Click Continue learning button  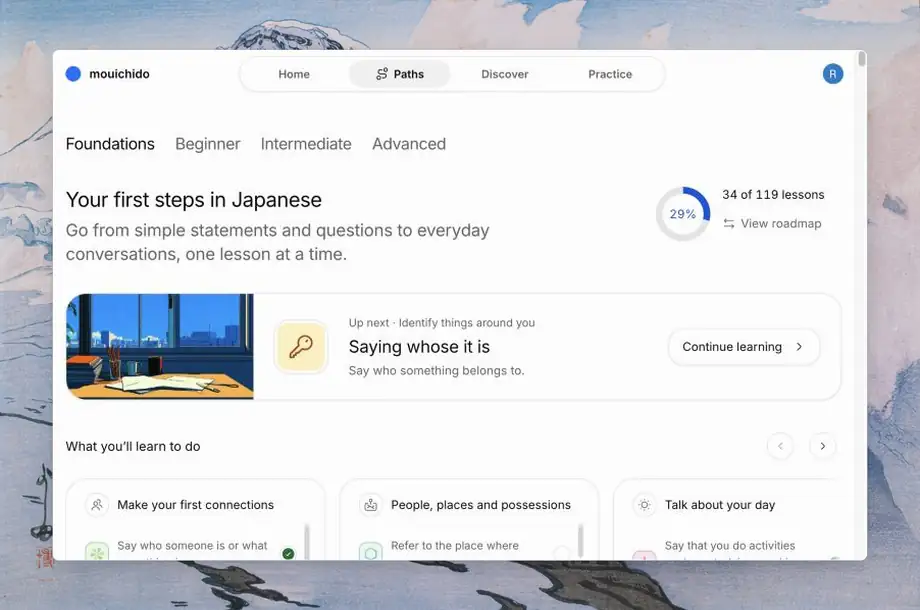point(743,347)
